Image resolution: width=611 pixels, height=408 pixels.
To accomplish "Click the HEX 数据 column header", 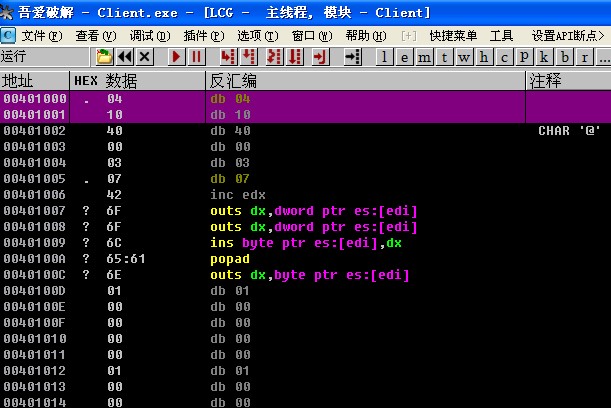I will [138, 81].
